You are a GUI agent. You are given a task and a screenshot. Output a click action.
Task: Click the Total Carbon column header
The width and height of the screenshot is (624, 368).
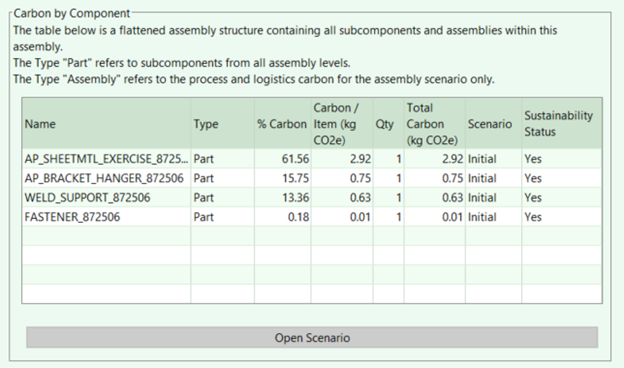[435, 124]
